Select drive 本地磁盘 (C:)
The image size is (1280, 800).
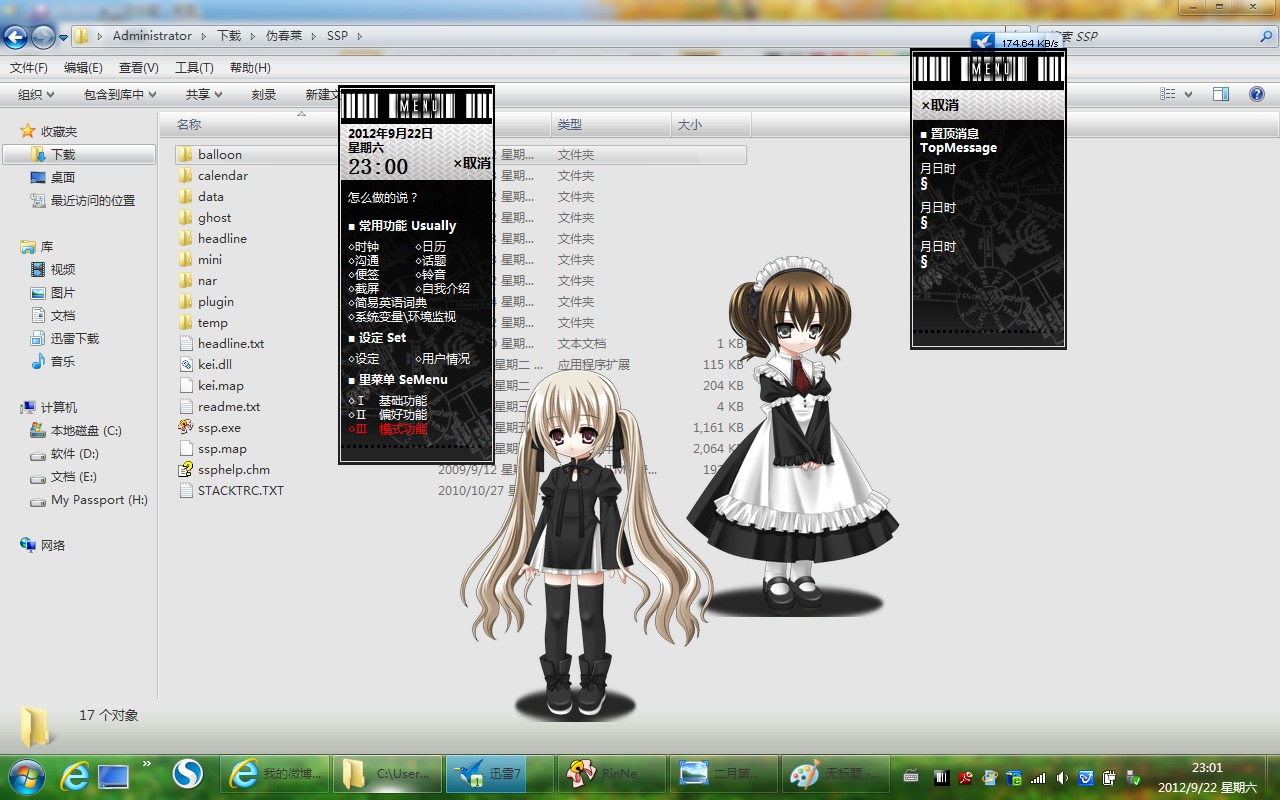(x=86, y=431)
